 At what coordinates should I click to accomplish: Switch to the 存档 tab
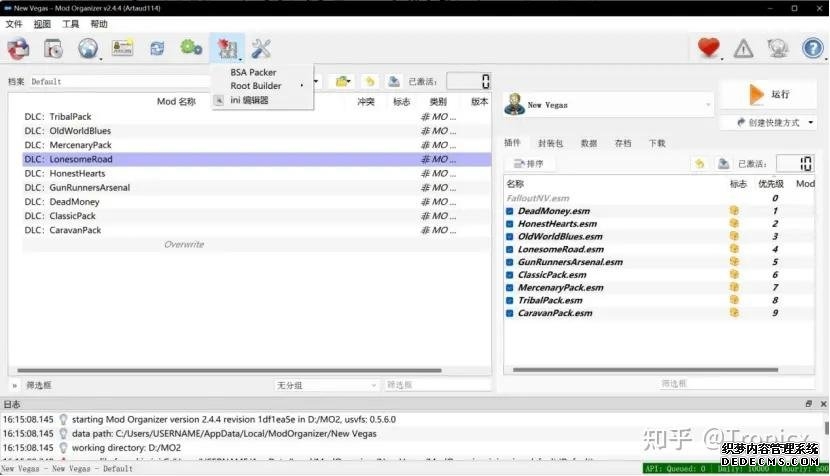click(622, 143)
